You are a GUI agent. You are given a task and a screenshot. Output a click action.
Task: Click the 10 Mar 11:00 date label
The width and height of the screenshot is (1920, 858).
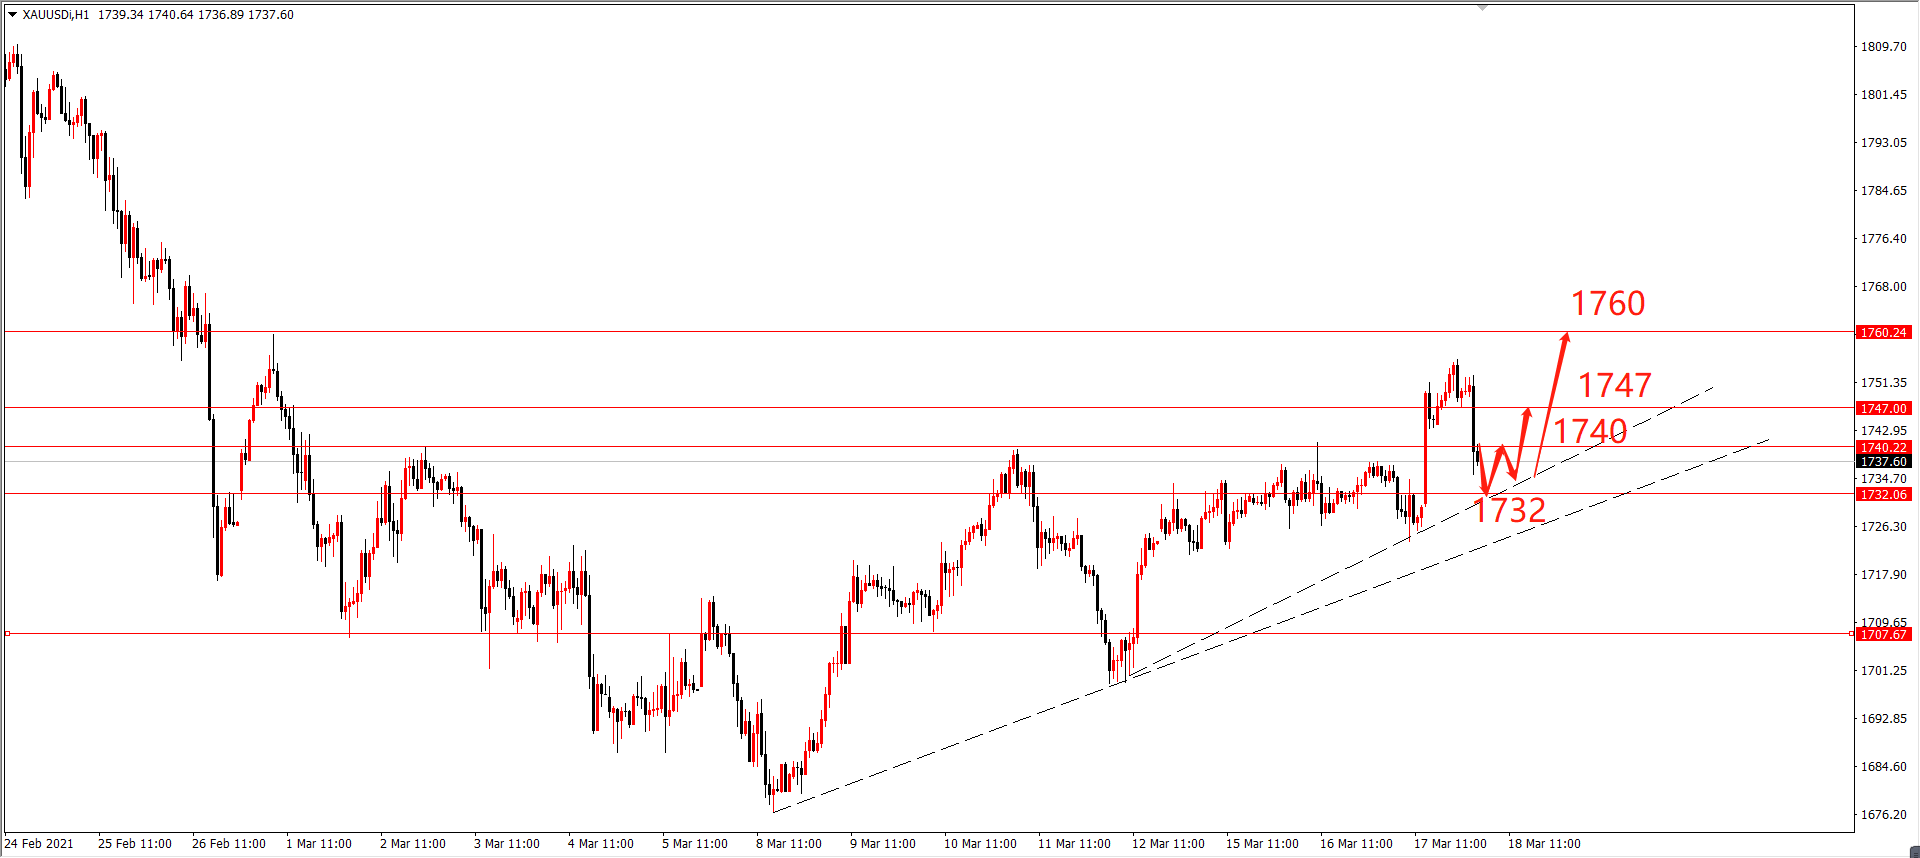click(981, 844)
